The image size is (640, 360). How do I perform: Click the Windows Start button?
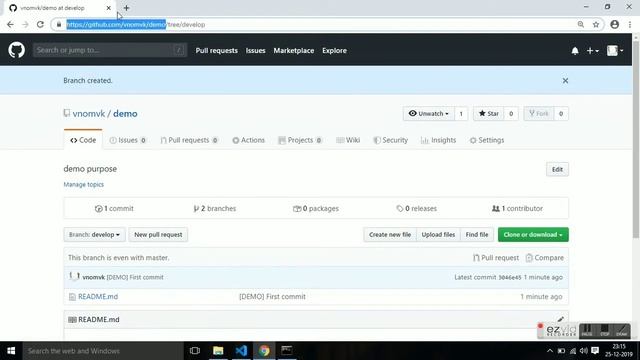11,351
